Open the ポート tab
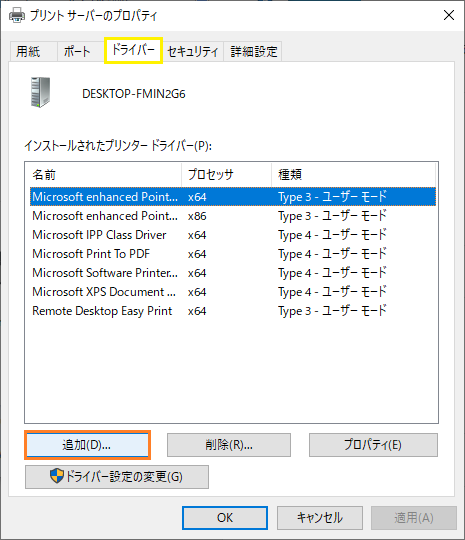This screenshot has height=540, width=465. point(76,52)
